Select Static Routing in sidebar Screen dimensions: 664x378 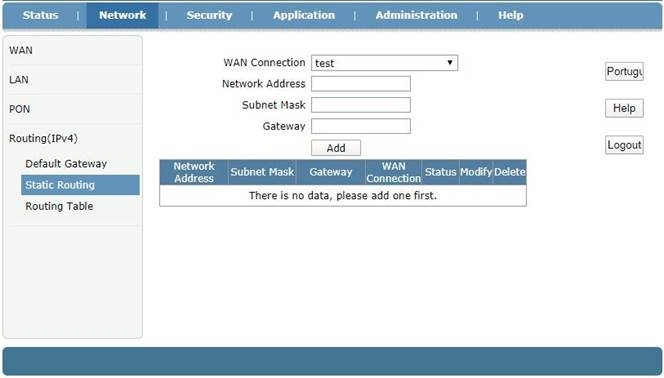pyautogui.click(x=80, y=185)
